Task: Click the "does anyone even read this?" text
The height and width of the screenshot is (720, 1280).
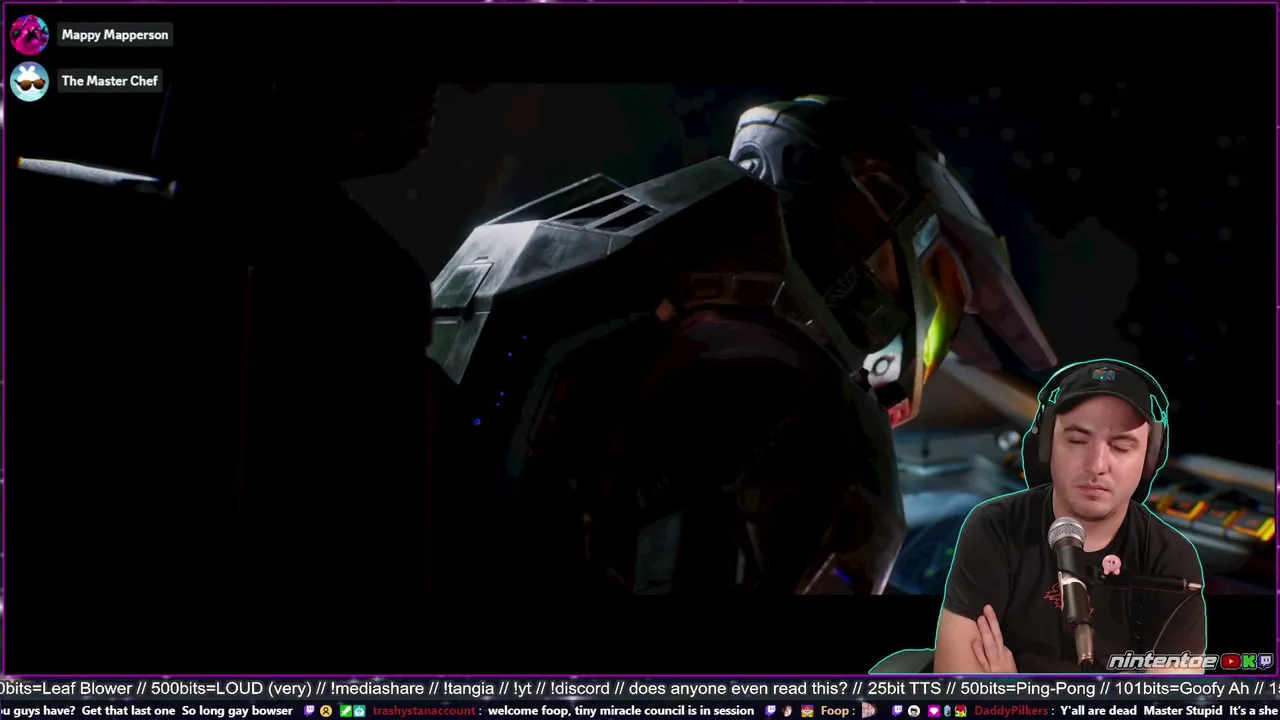Action: point(738,689)
